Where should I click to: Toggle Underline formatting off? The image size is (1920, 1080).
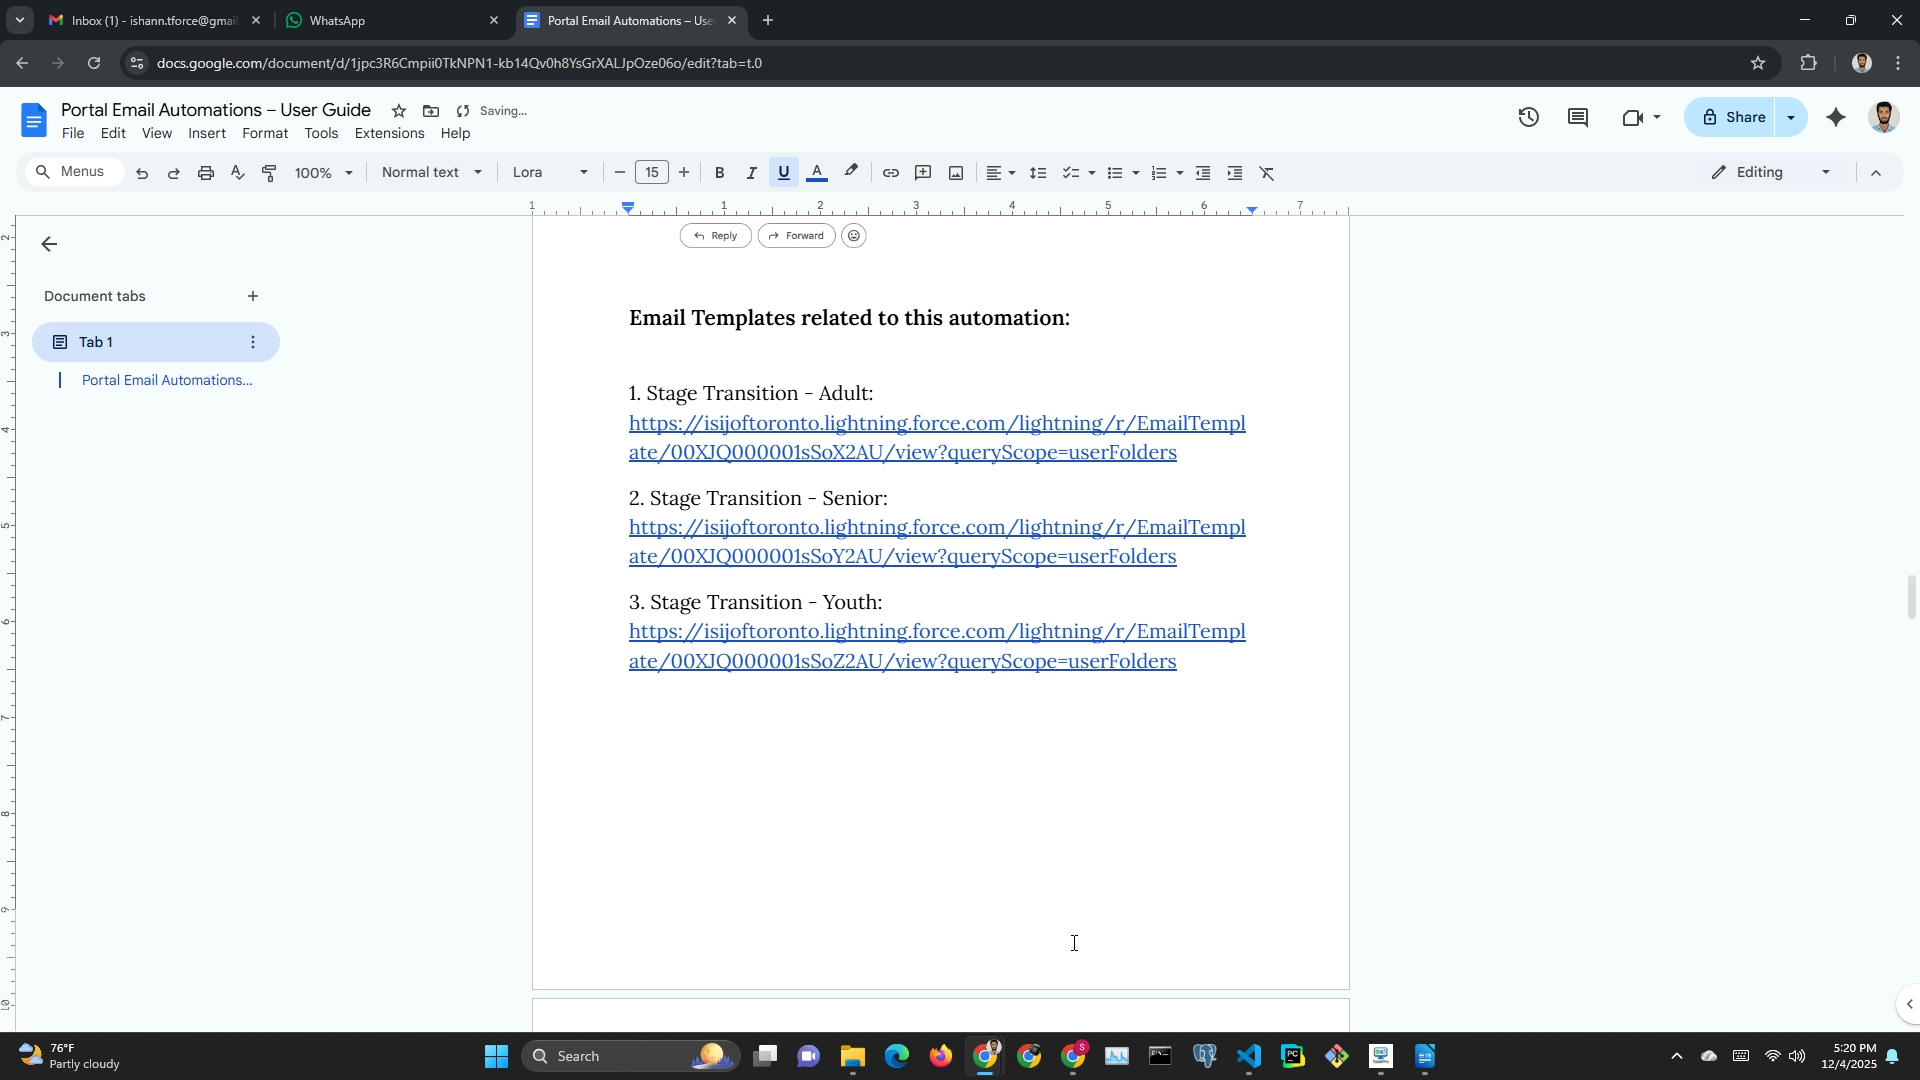[784, 173]
